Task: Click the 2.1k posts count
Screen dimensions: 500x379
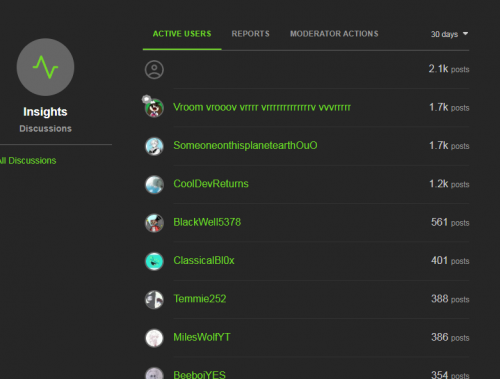Action: [x=449, y=69]
